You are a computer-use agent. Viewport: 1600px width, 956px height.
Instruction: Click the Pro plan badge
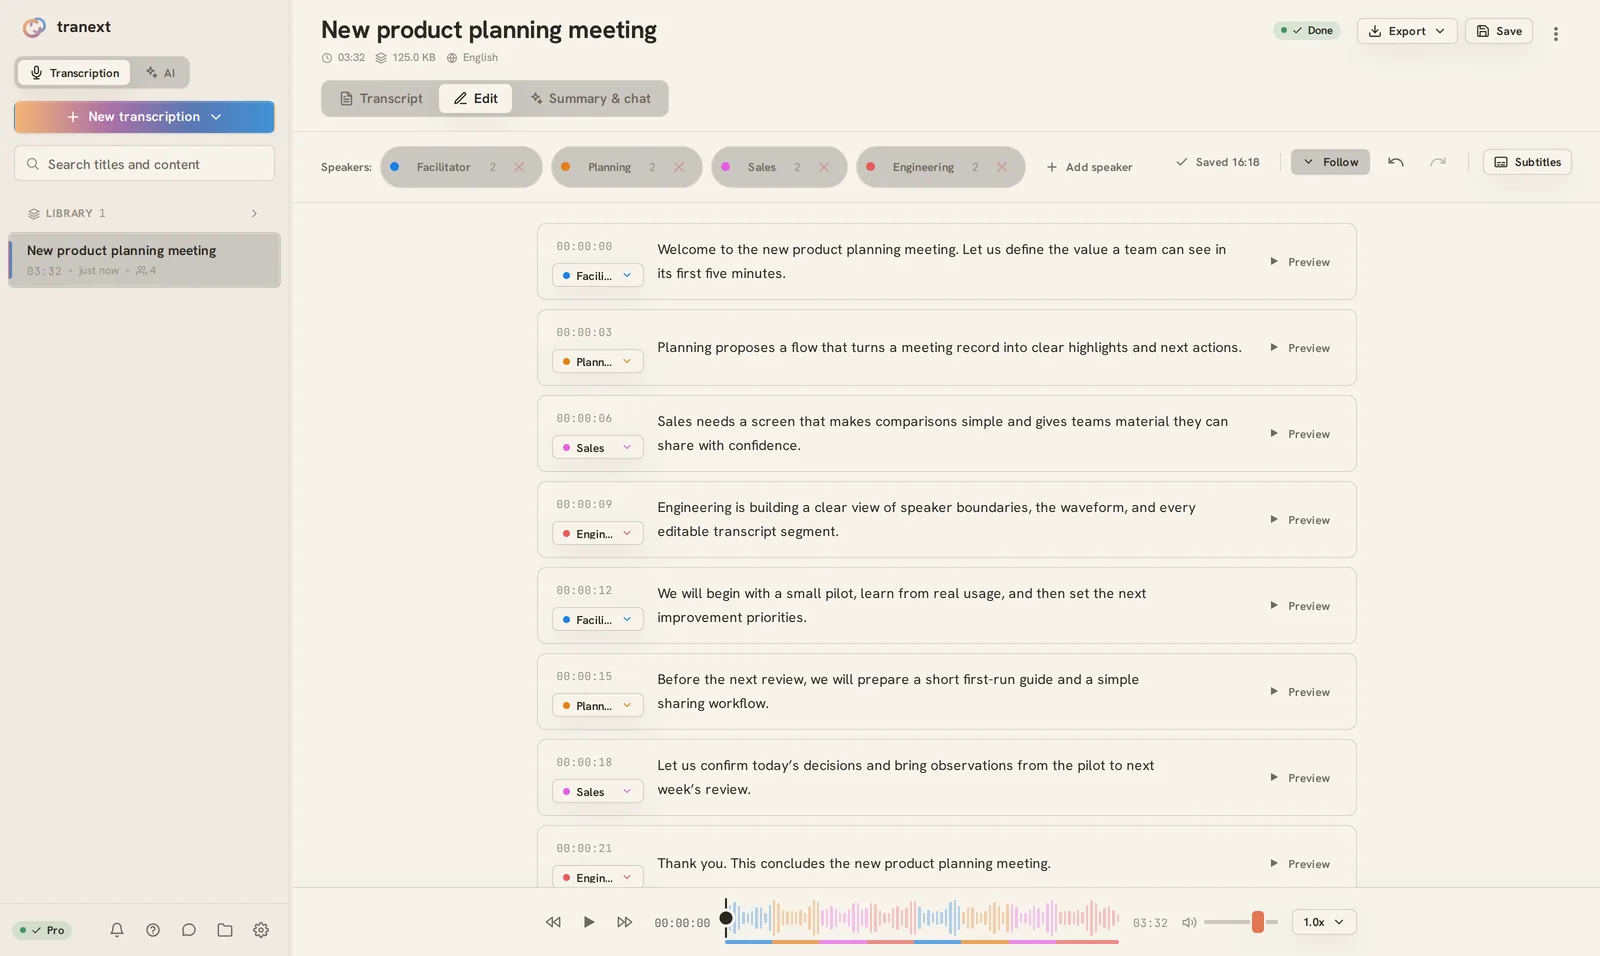pyautogui.click(x=42, y=930)
